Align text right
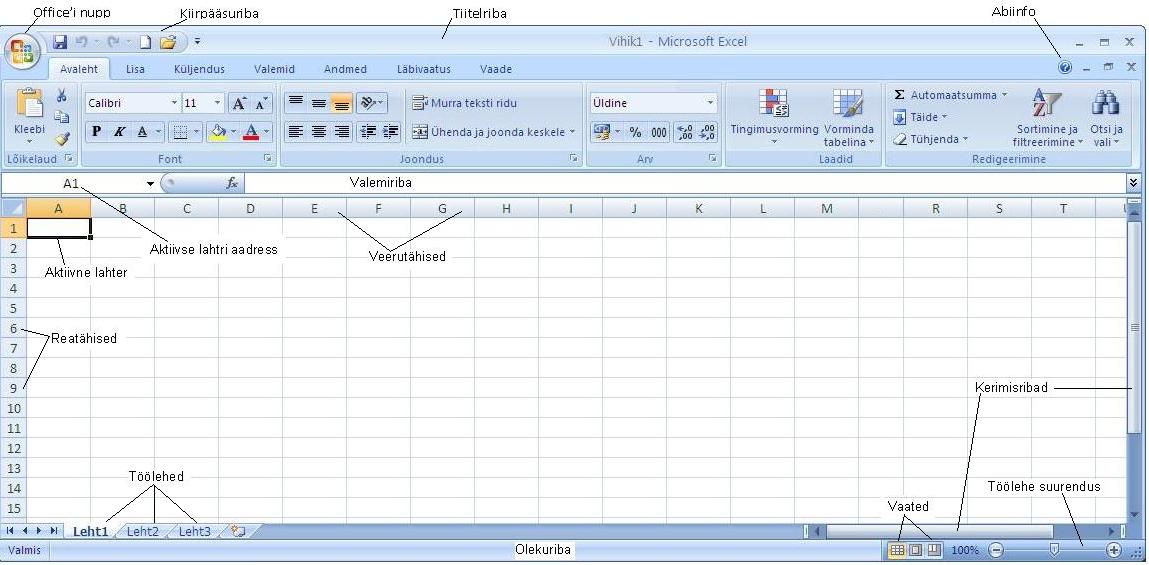This screenshot has width=1149, height=565. click(x=341, y=132)
